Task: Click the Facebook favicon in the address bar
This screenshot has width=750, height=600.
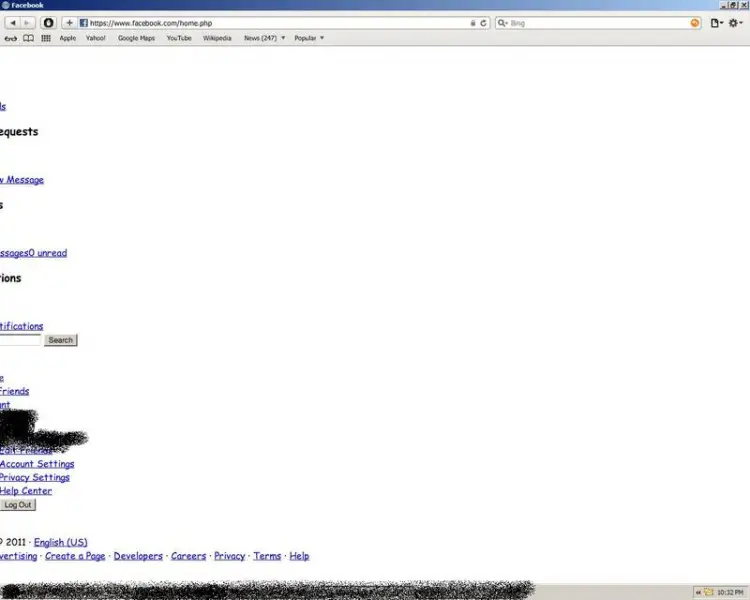Action: (84, 23)
